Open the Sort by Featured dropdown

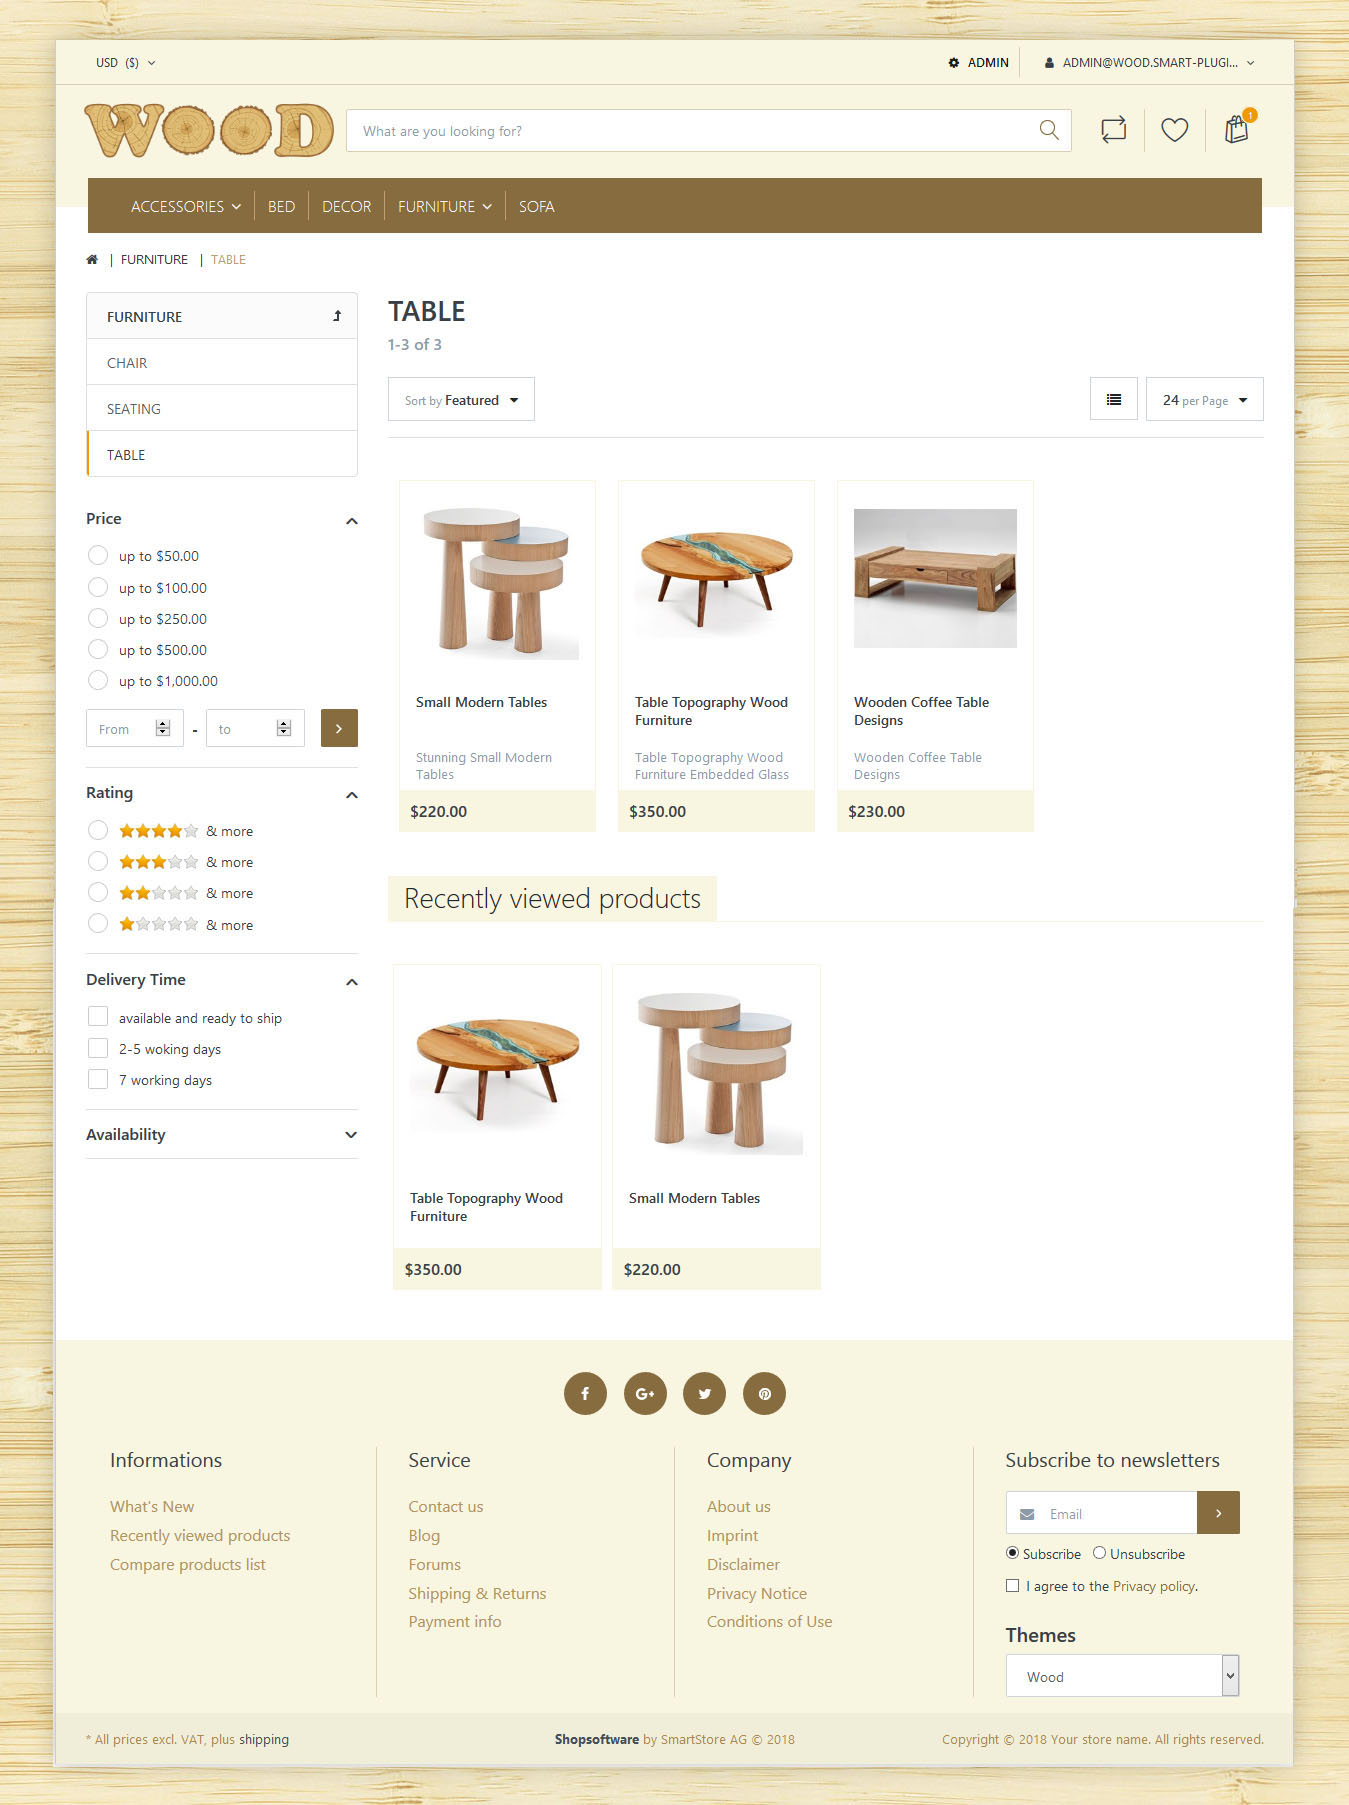pos(461,399)
